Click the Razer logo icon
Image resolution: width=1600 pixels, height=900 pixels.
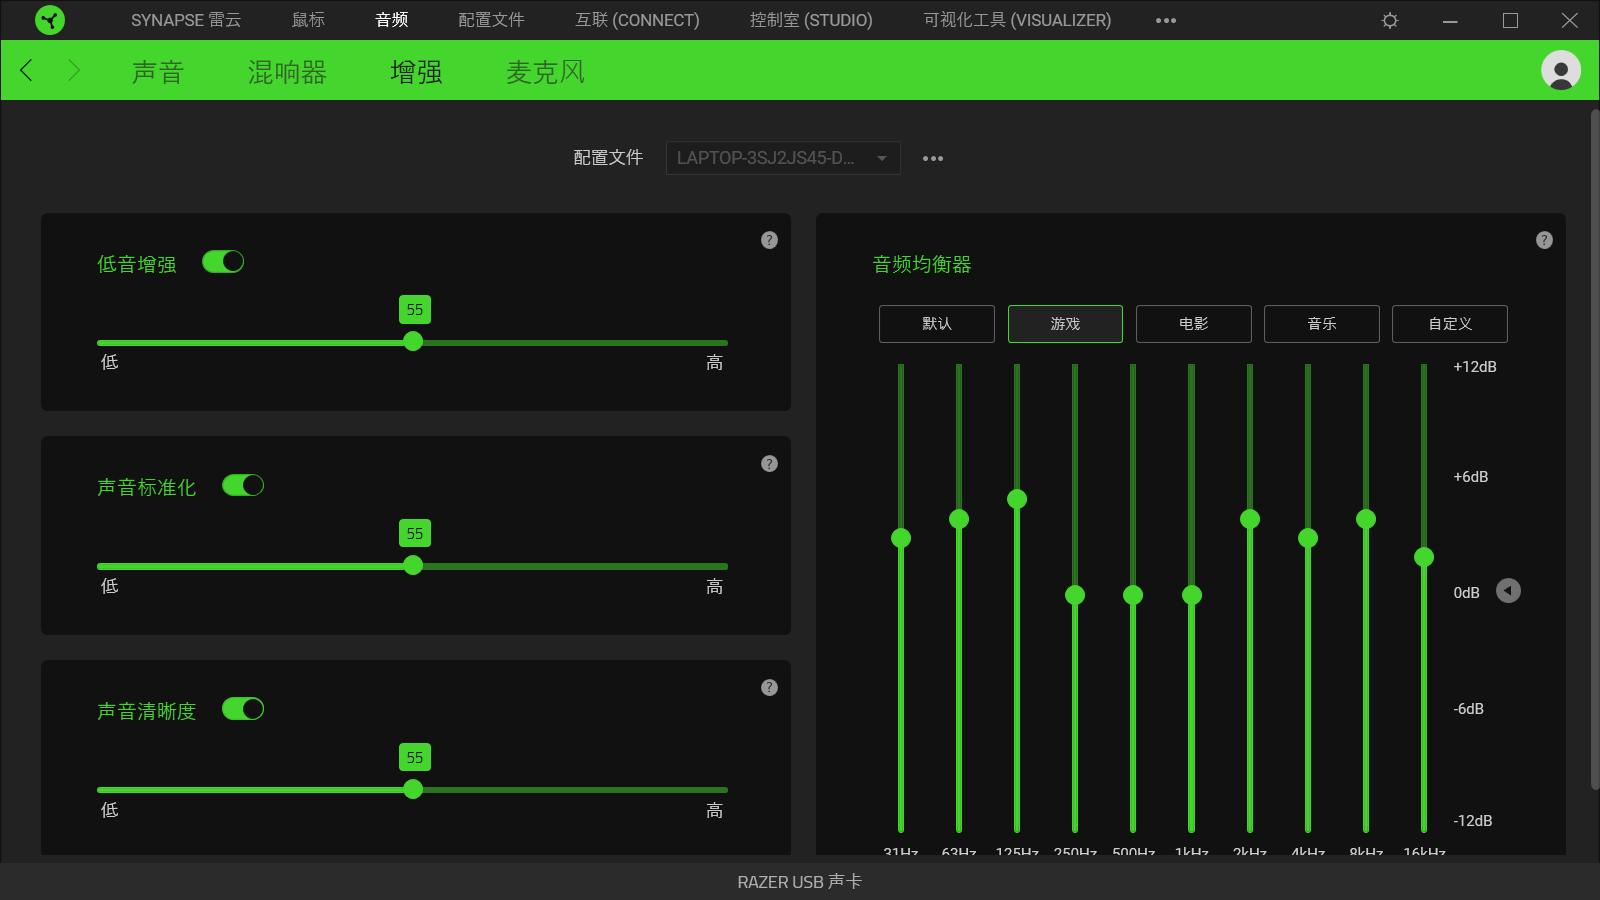(x=49, y=20)
